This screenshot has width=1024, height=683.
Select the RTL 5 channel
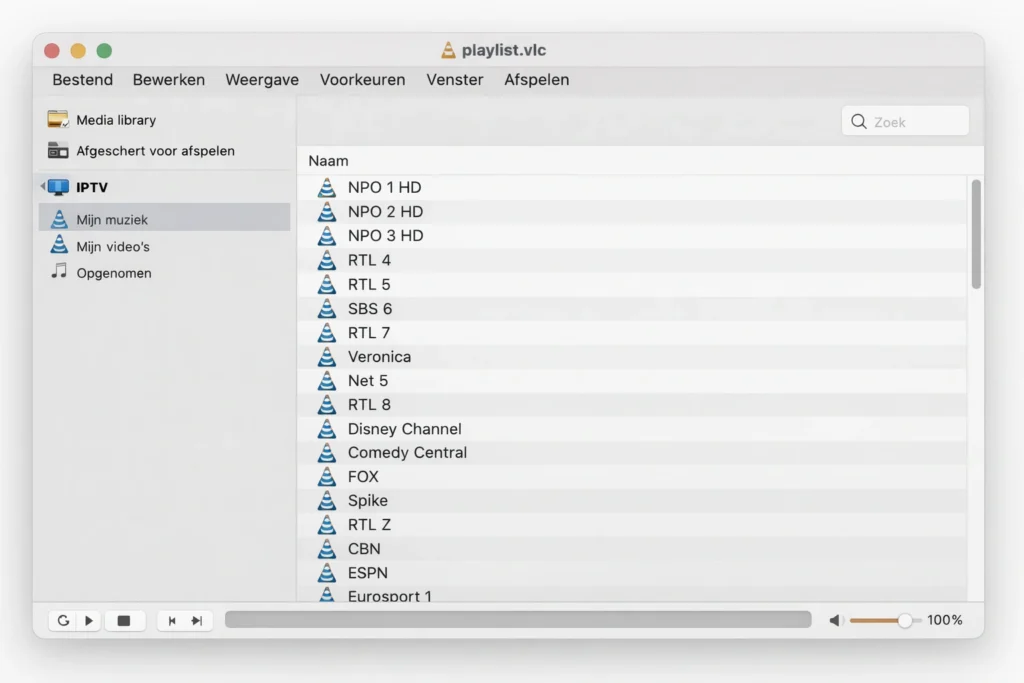point(632,284)
